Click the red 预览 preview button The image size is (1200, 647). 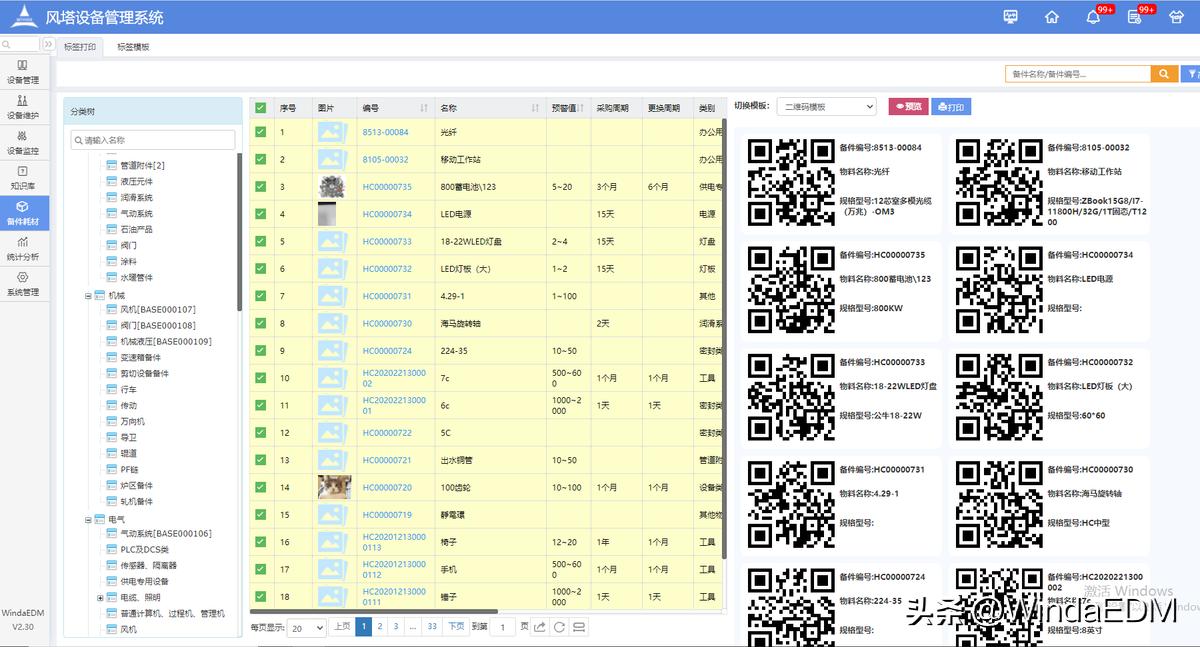pos(907,107)
